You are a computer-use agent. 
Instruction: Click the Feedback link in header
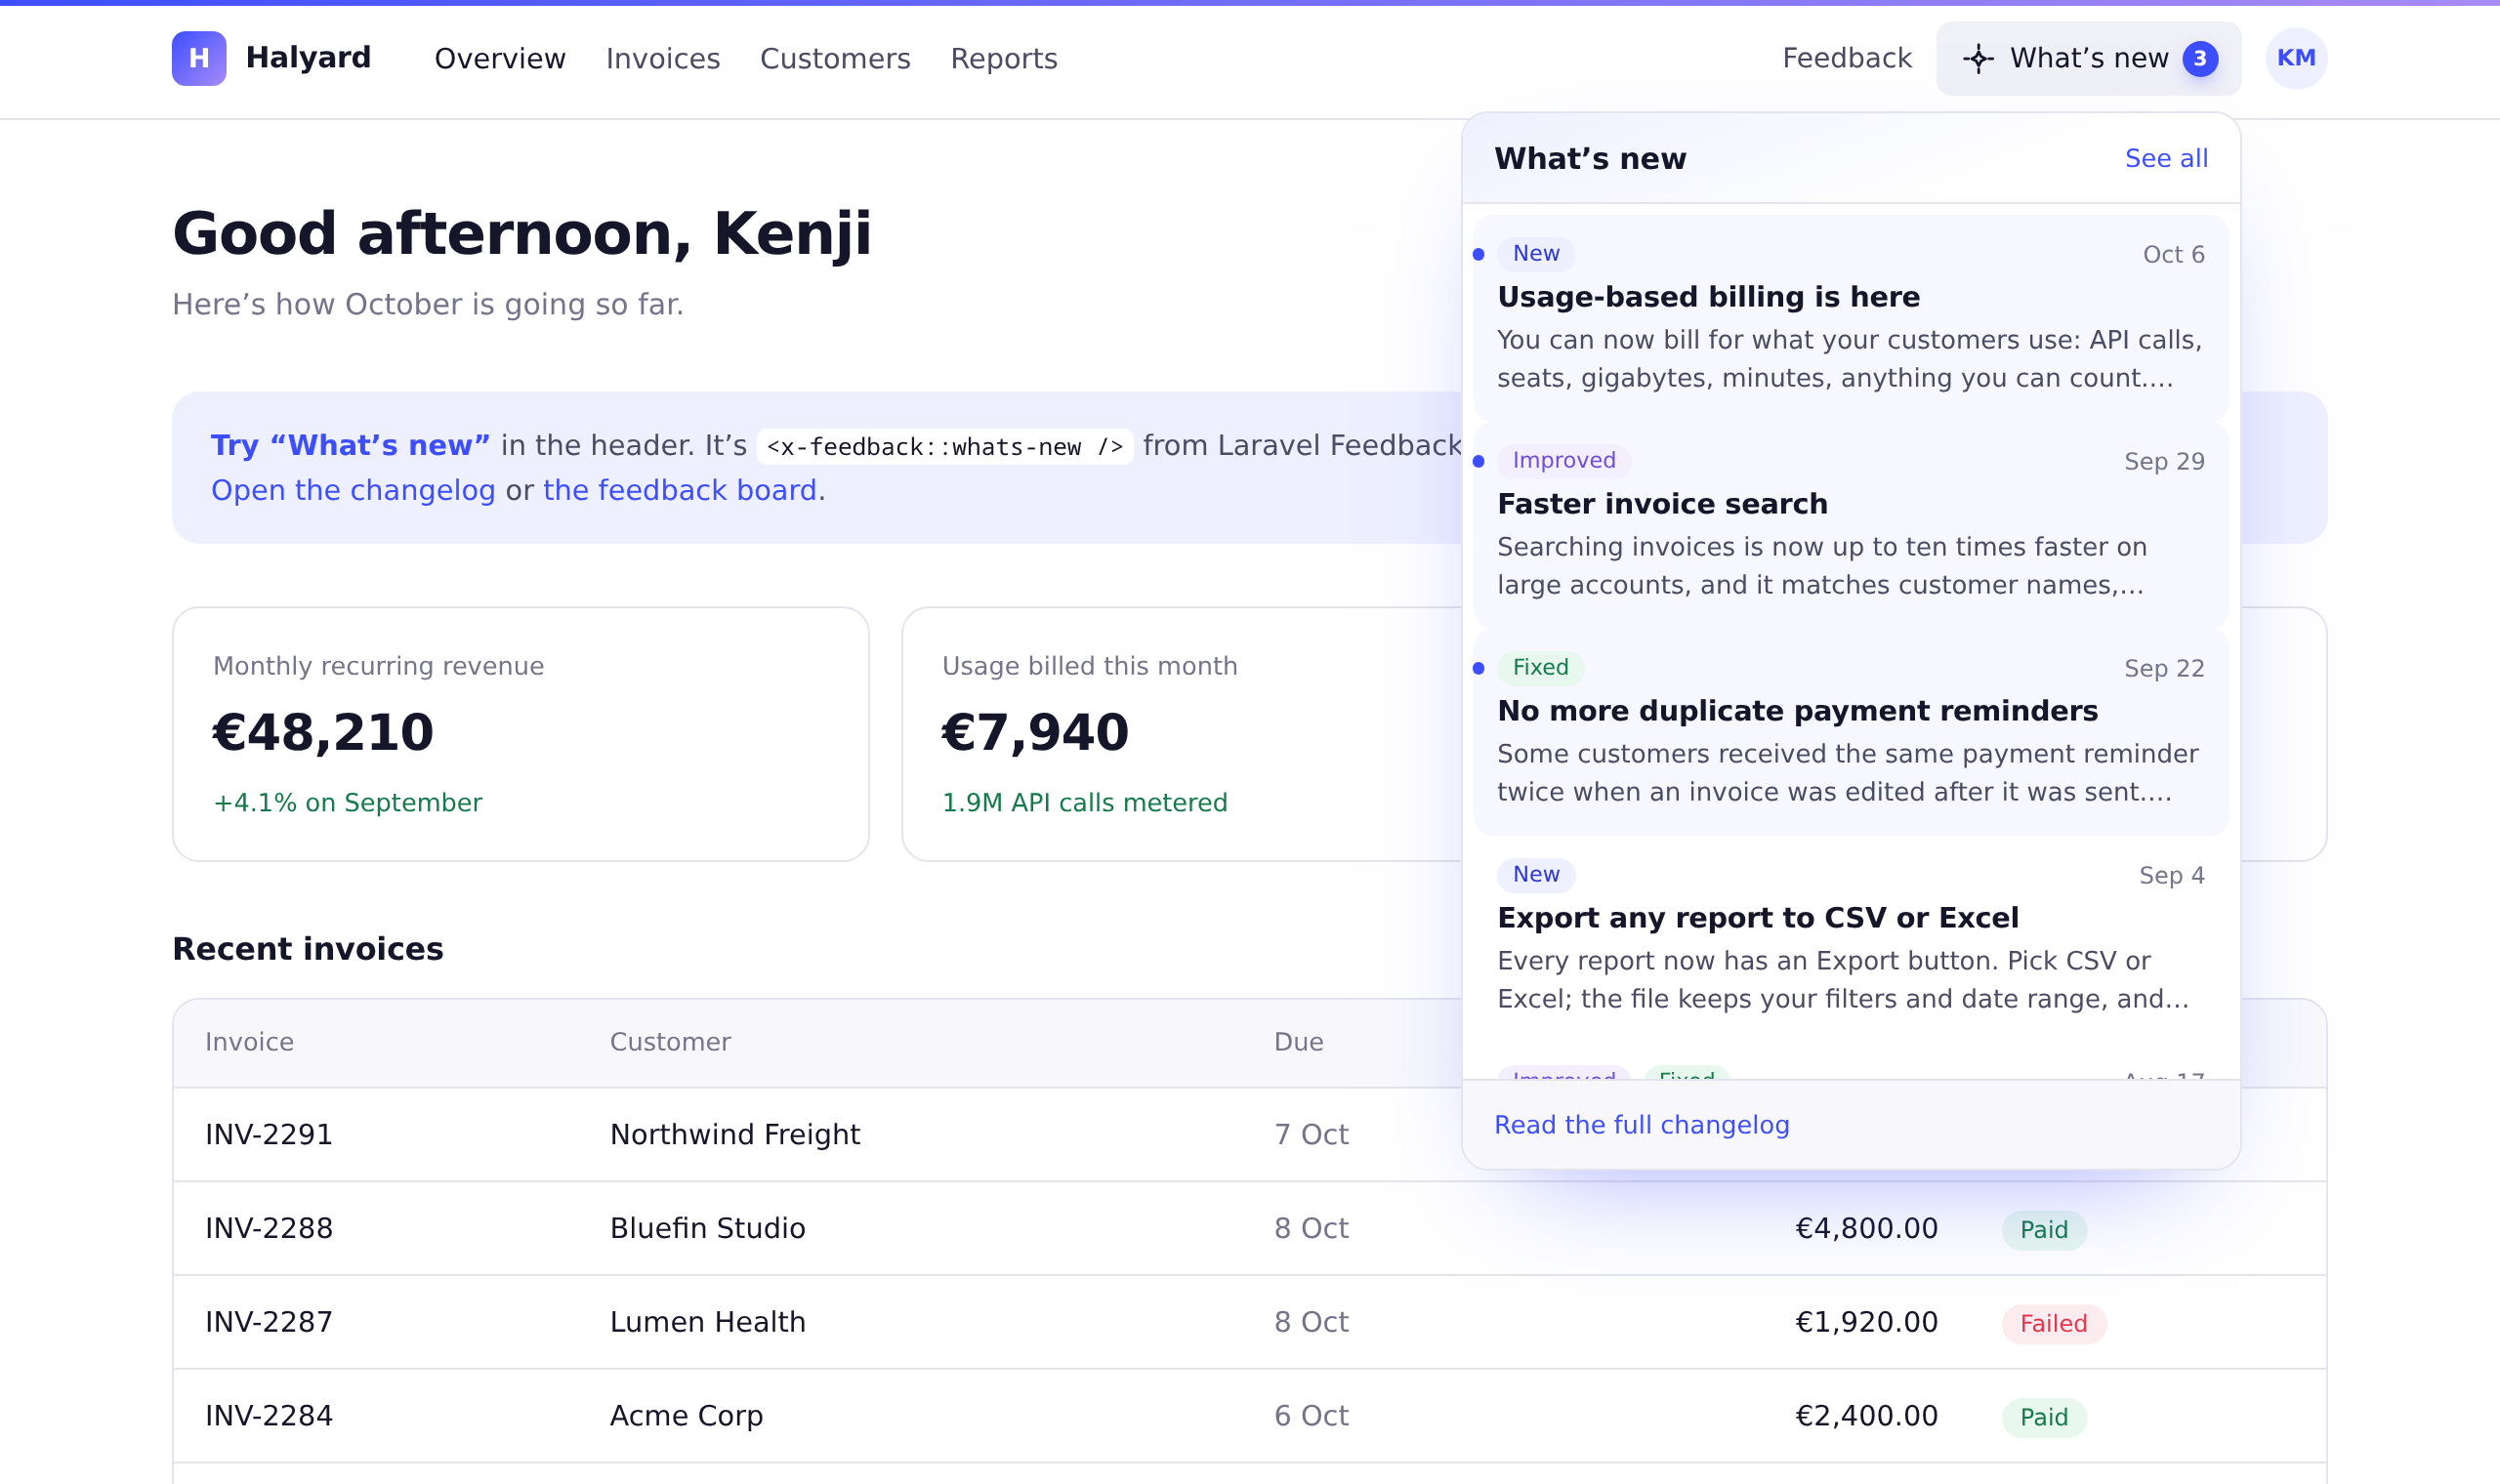[x=1847, y=58]
